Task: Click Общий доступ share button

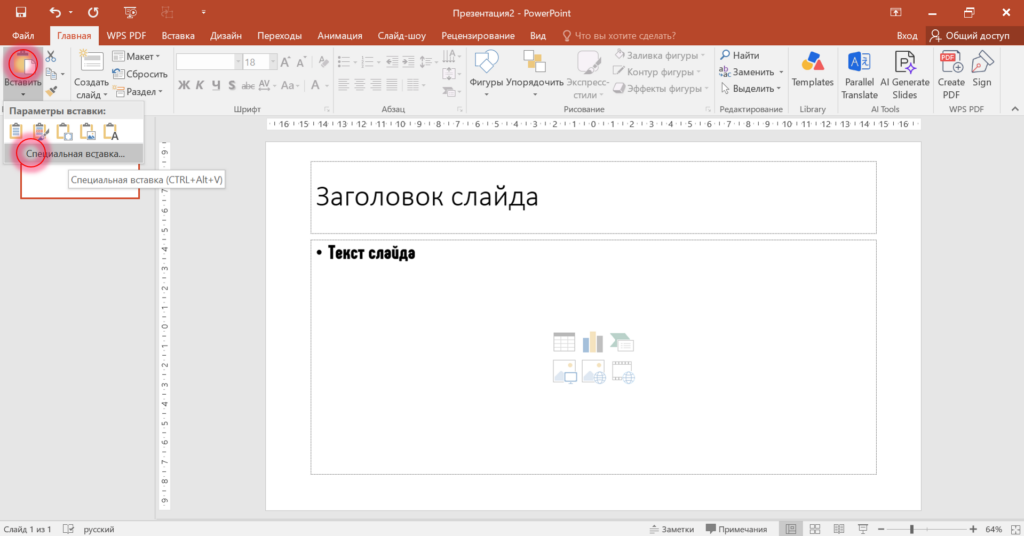Action: pos(970,35)
